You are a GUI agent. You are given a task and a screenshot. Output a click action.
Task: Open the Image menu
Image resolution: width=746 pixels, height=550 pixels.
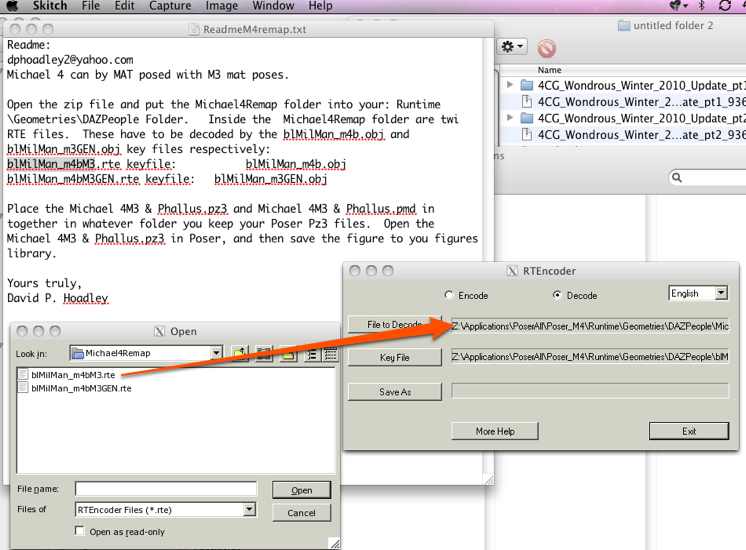click(x=222, y=5)
